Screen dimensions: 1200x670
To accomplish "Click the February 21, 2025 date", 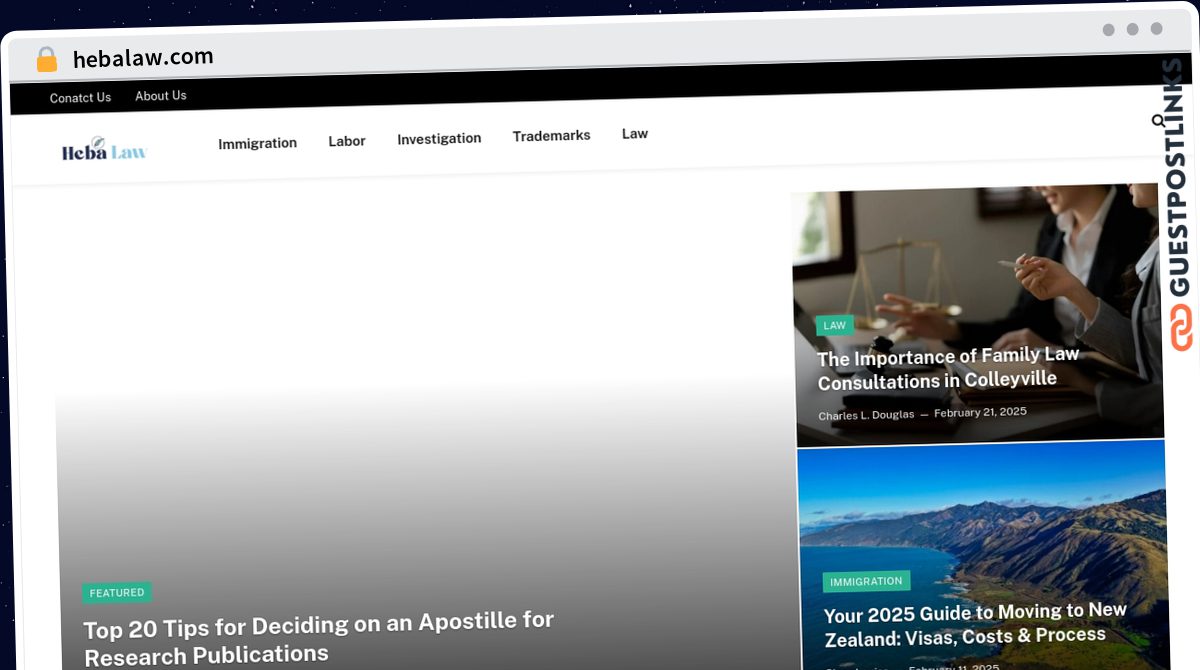I will [x=980, y=412].
